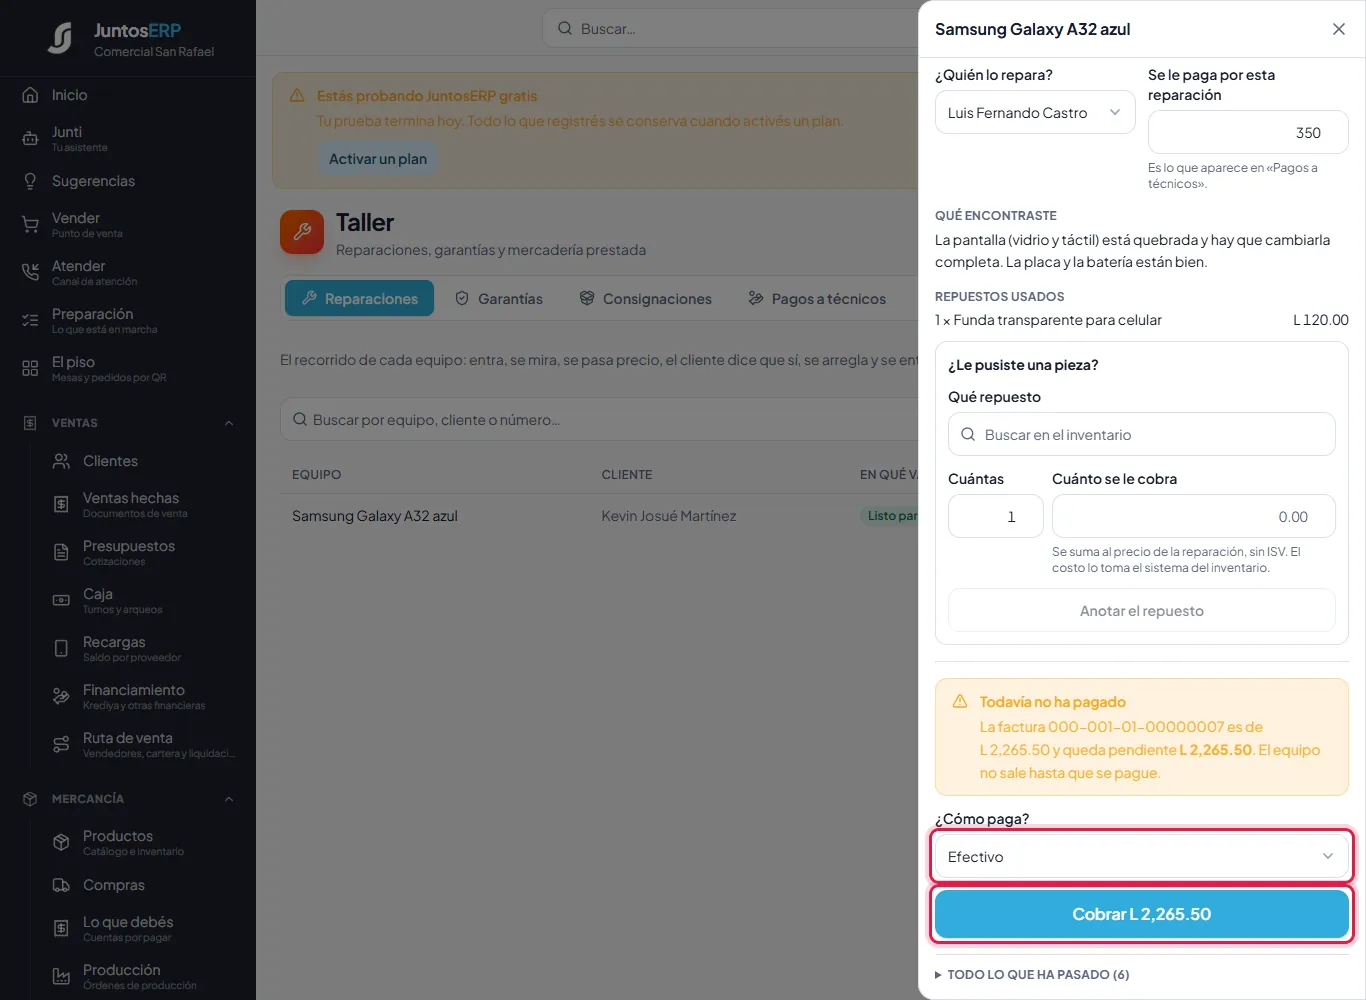The width and height of the screenshot is (1366, 1000).
Task: Click the orange Taller wrench icon
Action: (302, 232)
